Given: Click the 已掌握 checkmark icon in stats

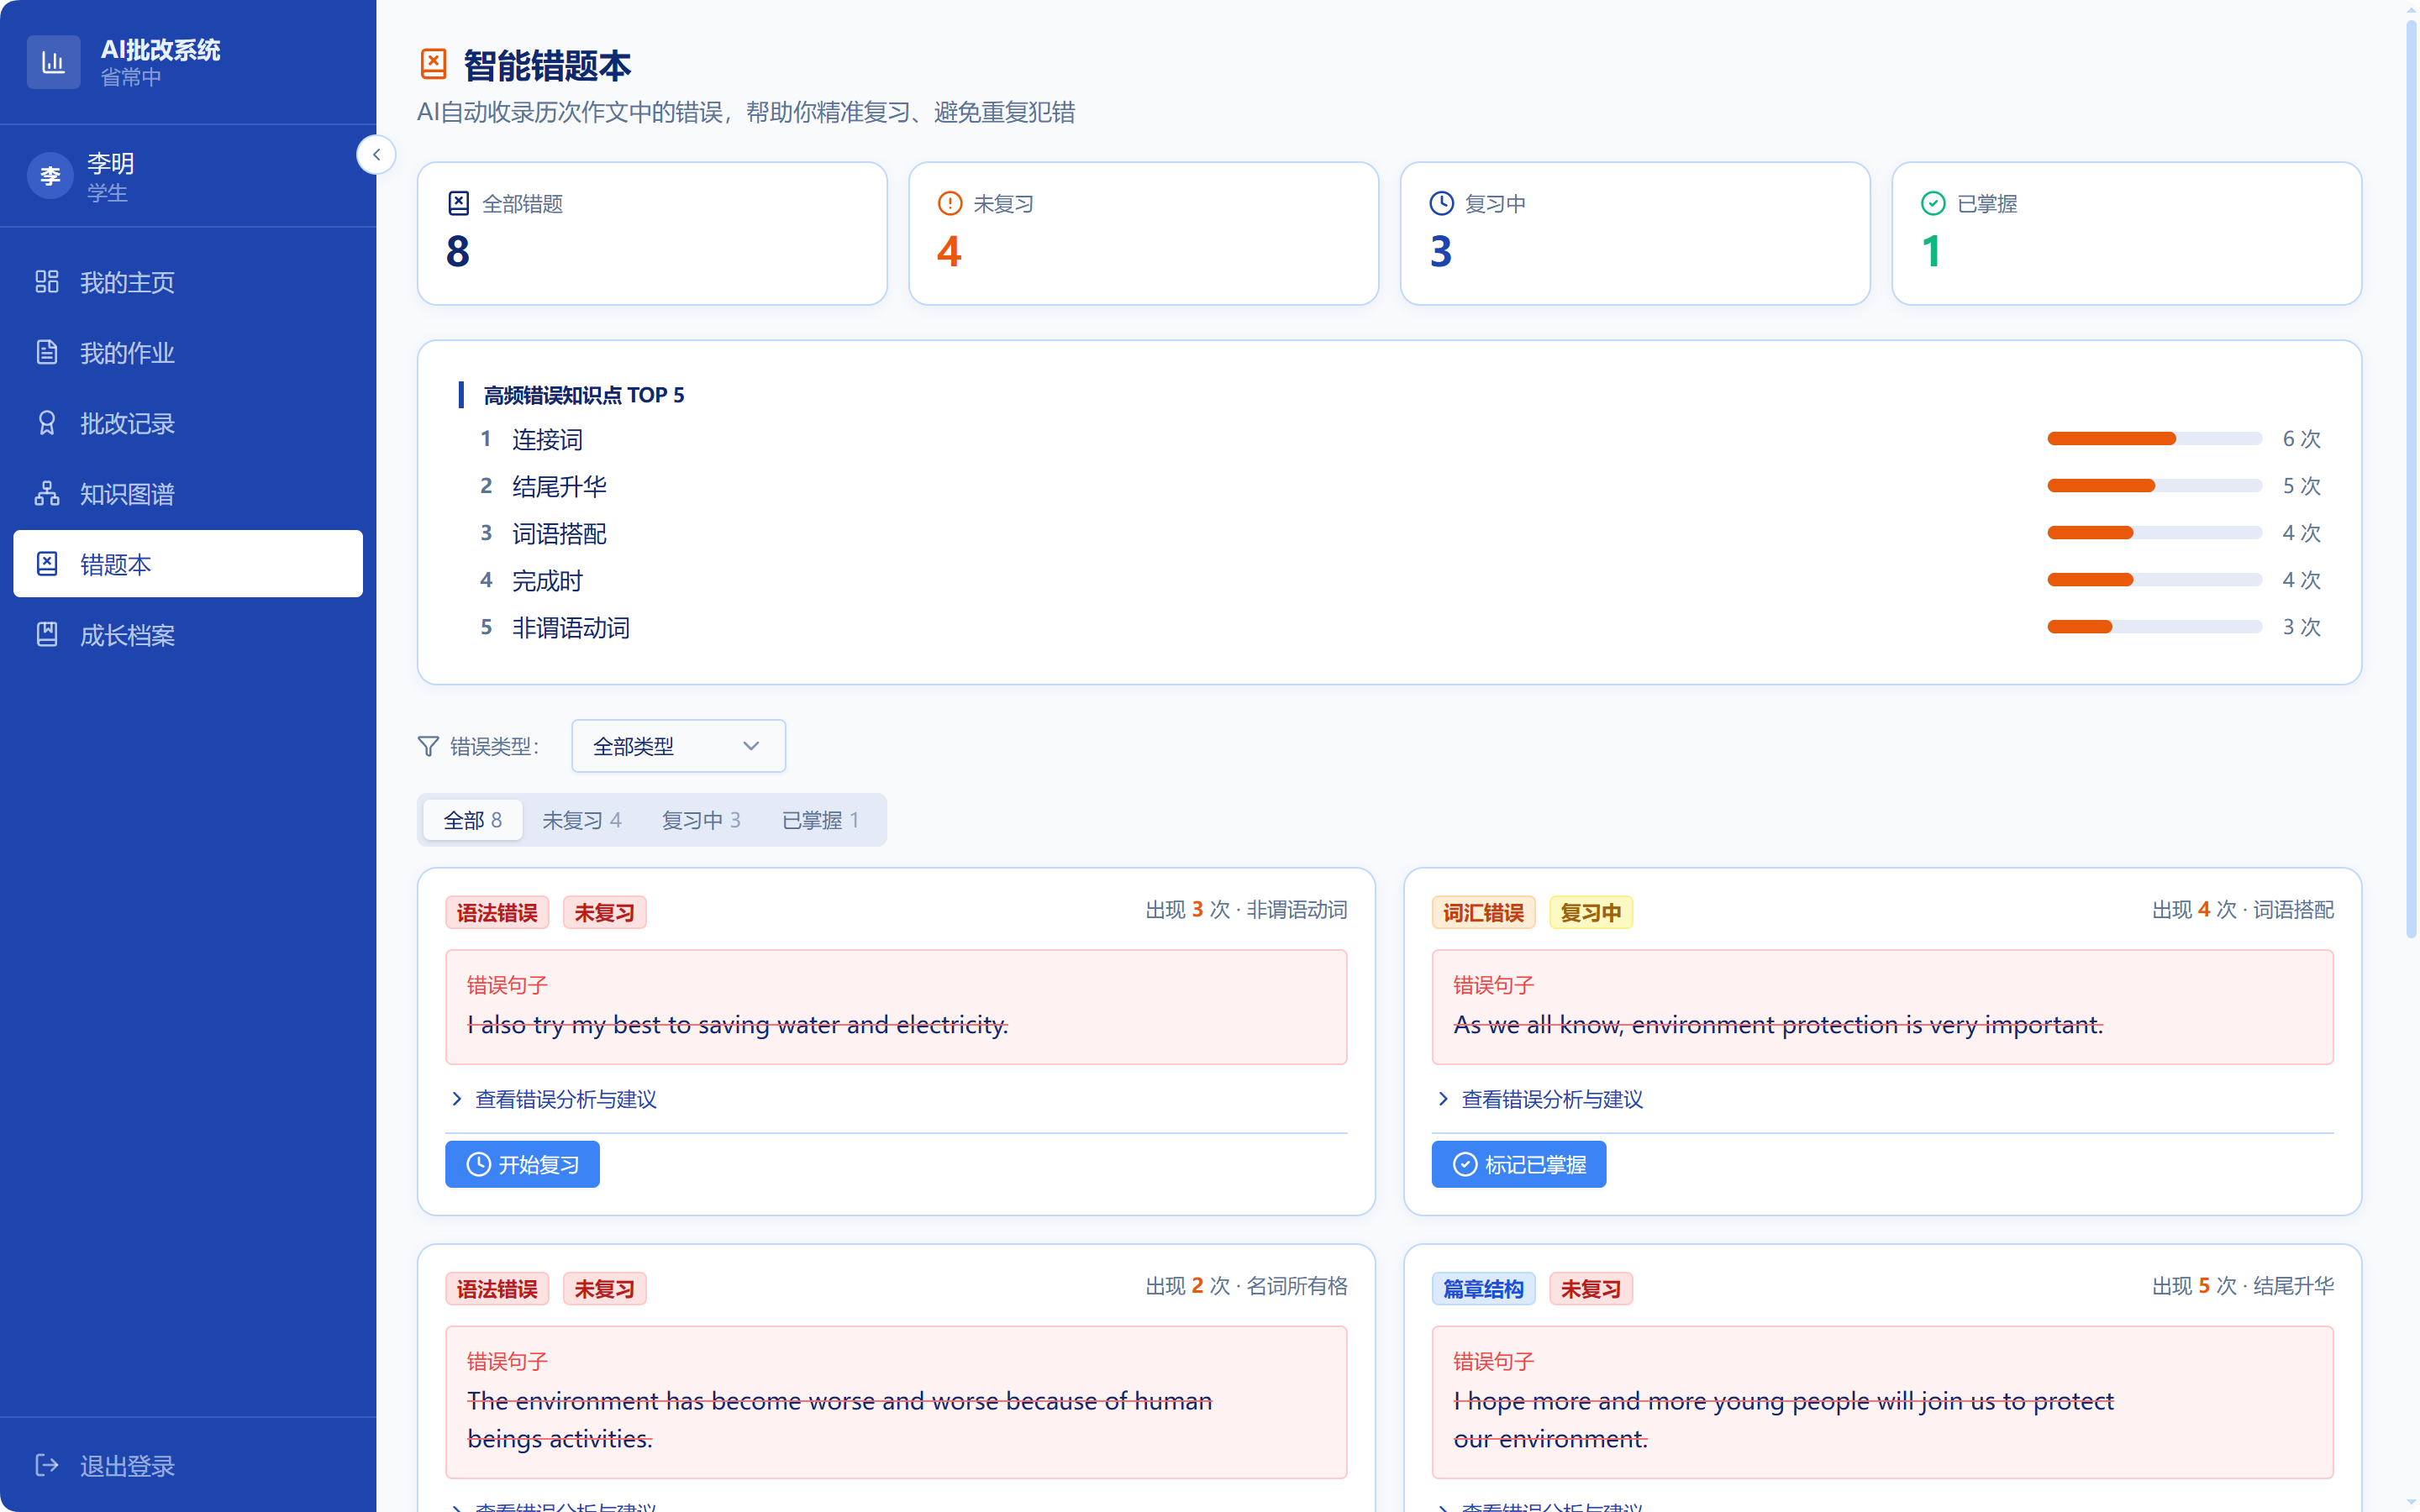Looking at the screenshot, I should [1933, 203].
